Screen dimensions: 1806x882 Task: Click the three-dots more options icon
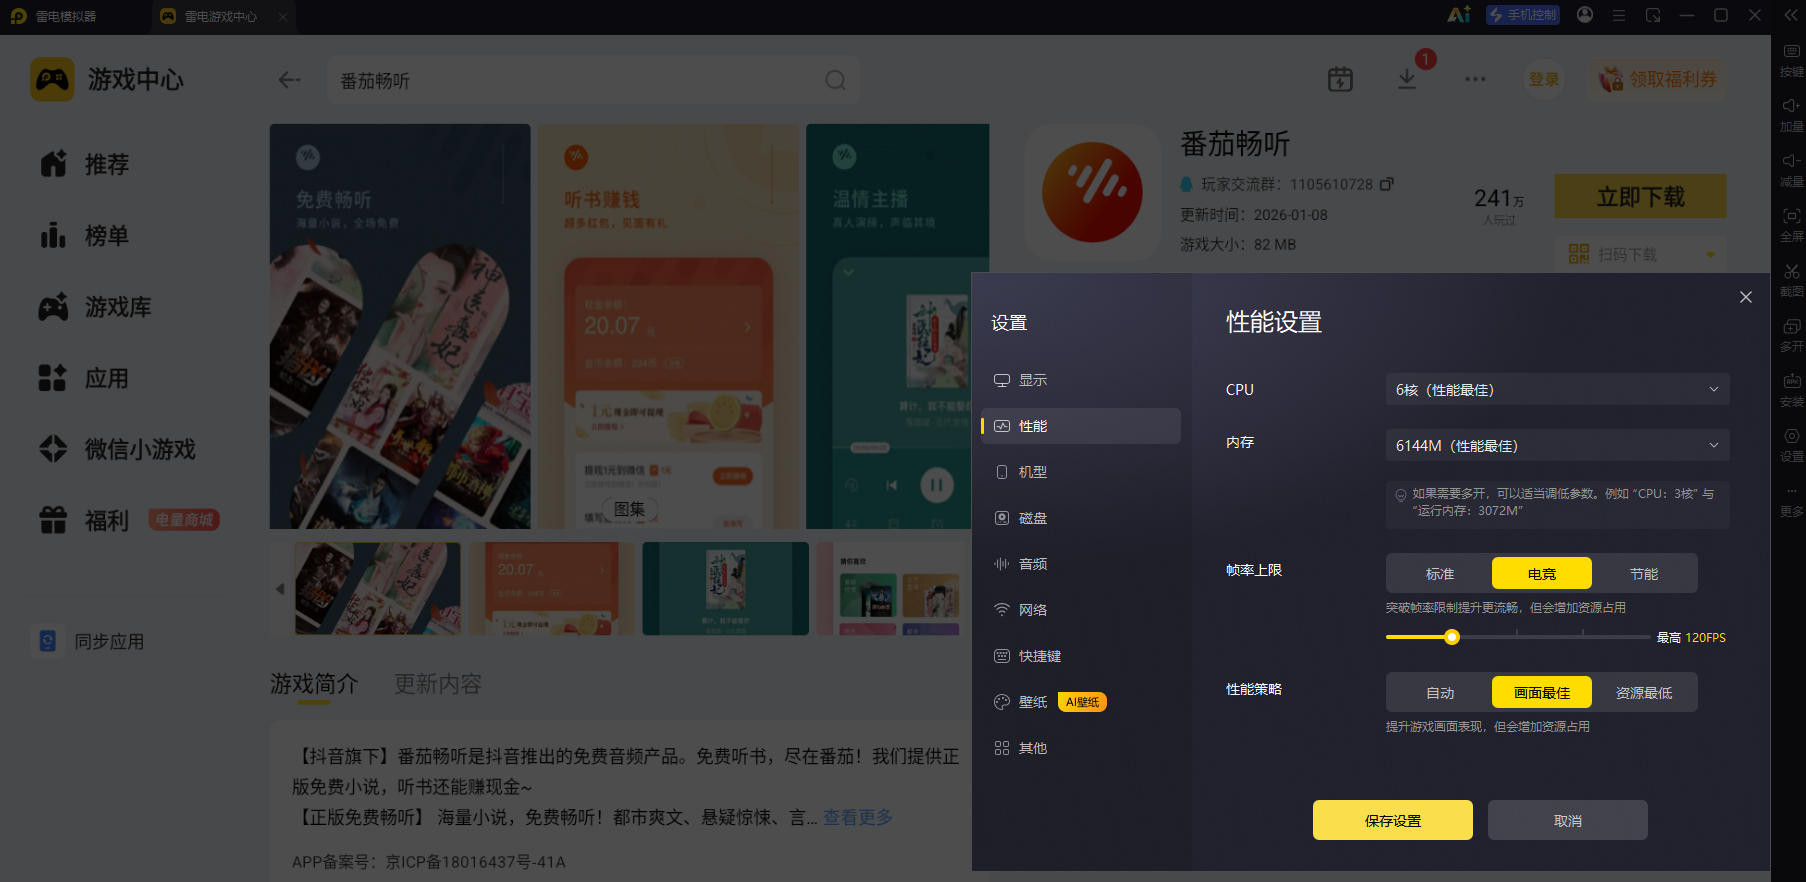1475,79
